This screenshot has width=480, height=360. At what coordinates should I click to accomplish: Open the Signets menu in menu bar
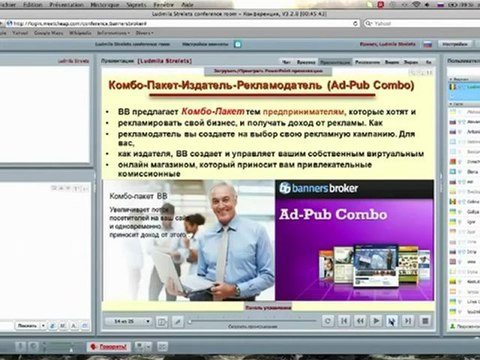coord(136,5)
